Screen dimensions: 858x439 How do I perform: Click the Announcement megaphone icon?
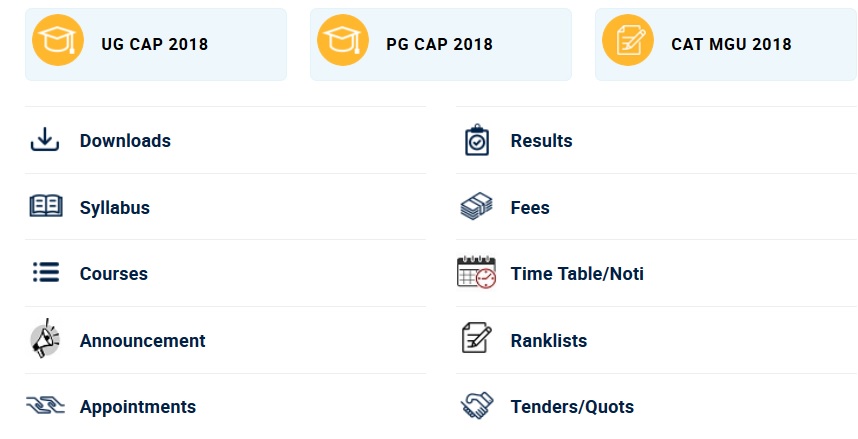tap(45, 339)
